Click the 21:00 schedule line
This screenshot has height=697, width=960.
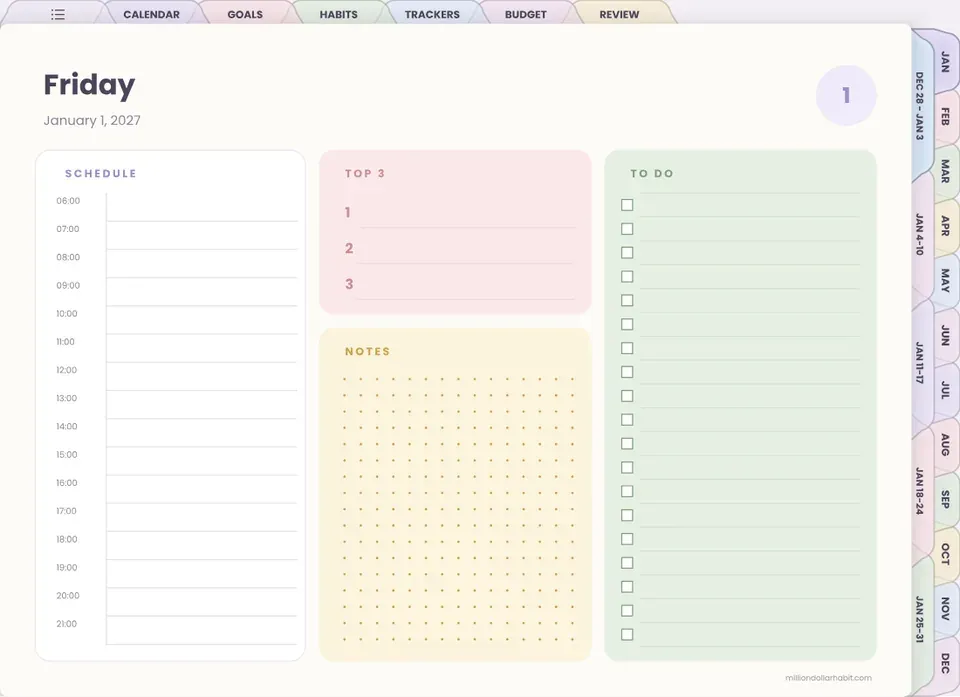(202, 630)
